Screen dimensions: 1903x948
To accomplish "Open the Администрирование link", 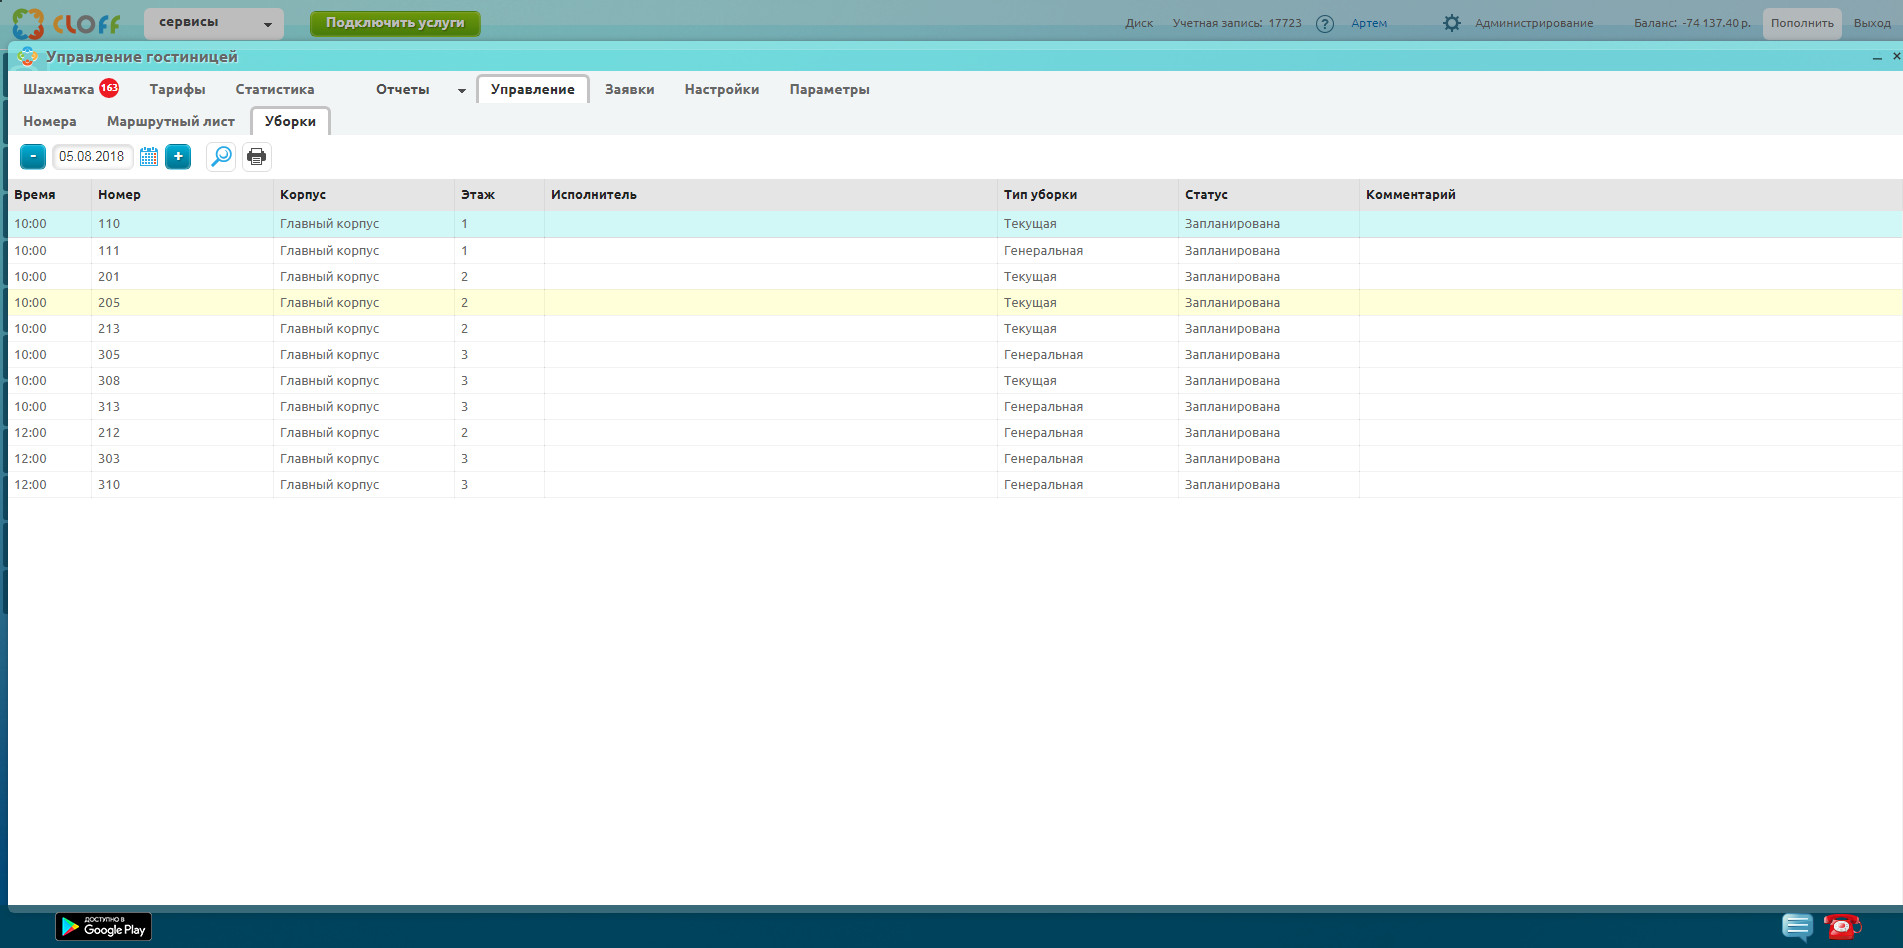I will [x=1534, y=23].
